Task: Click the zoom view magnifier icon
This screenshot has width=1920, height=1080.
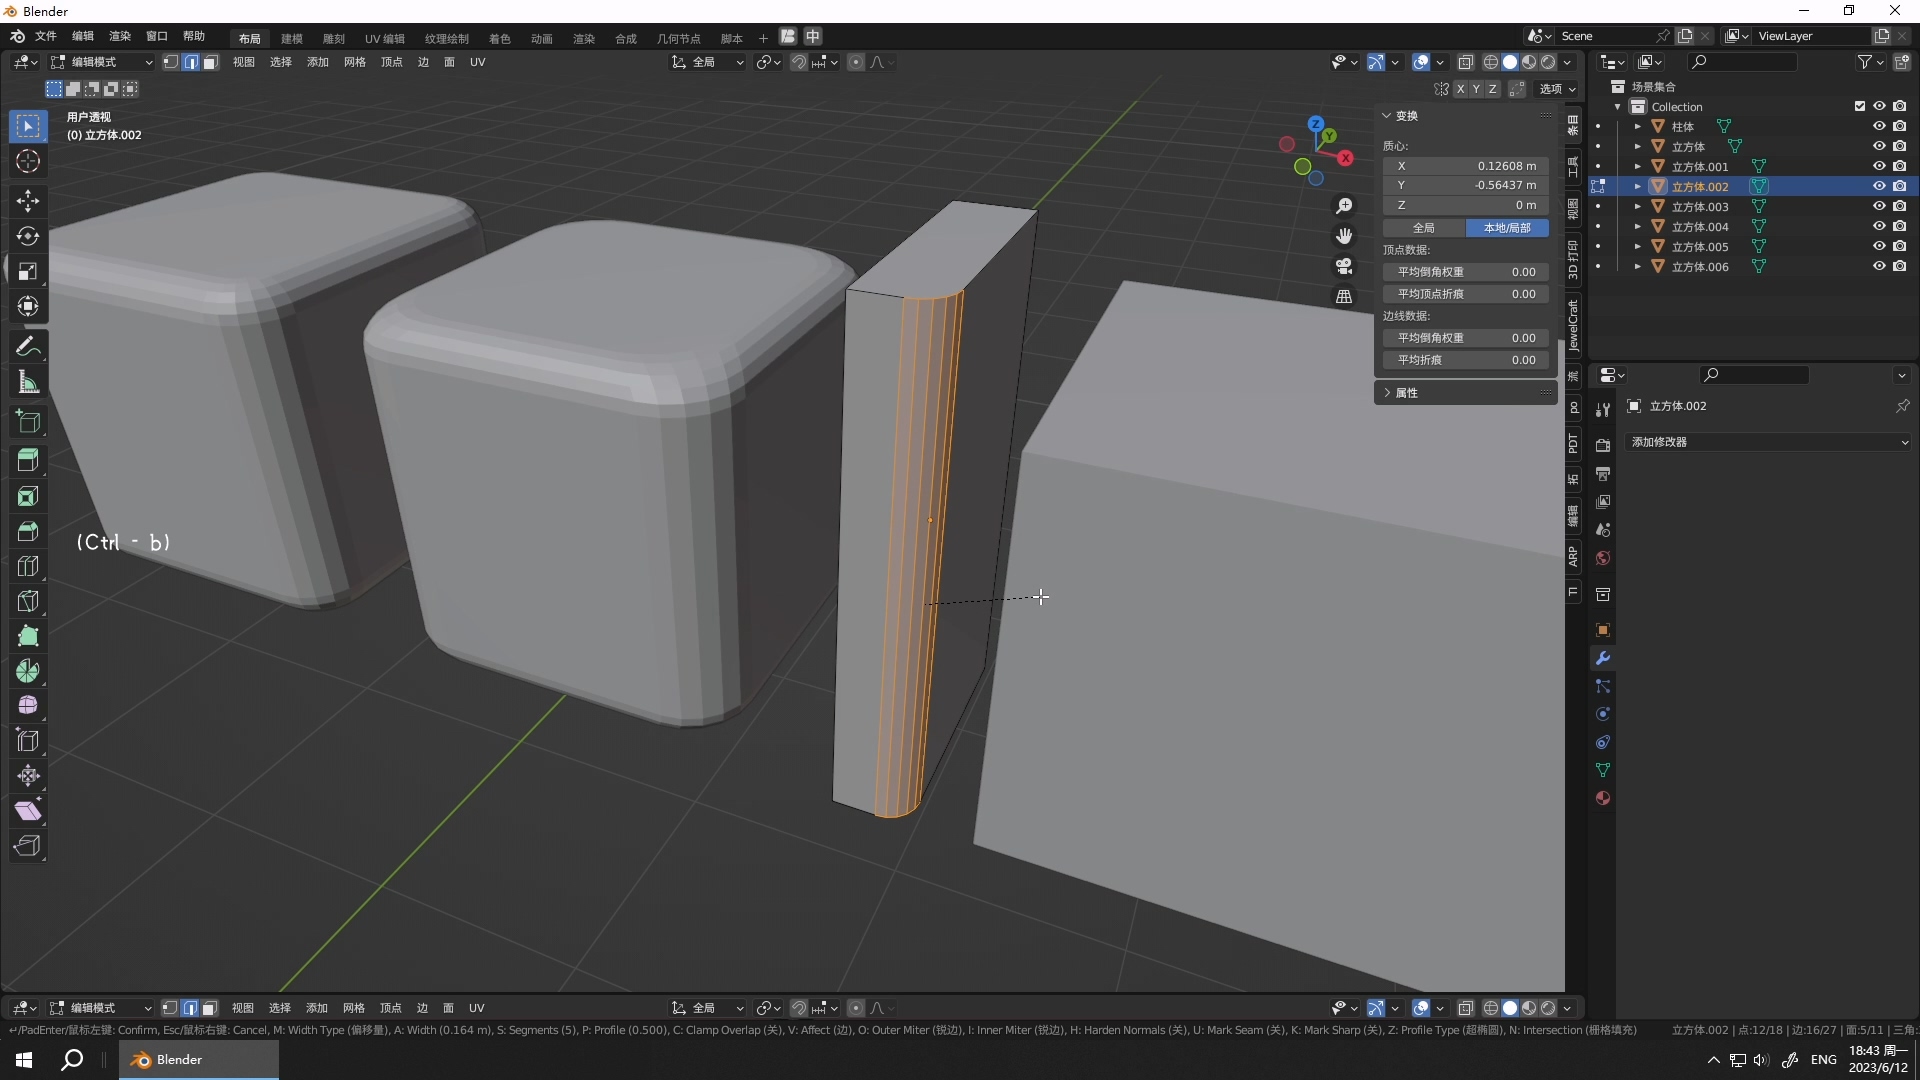Action: pos(1344,205)
